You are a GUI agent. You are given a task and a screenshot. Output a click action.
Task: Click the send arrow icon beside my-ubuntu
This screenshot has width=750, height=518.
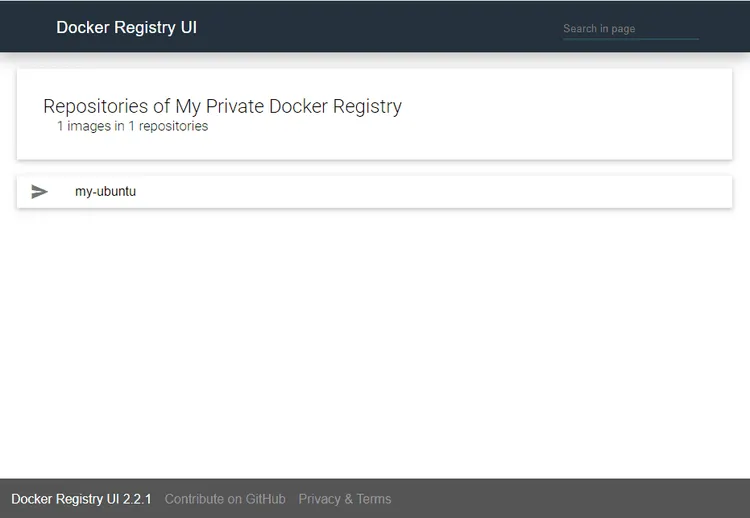pyautogui.click(x=40, y=192)
